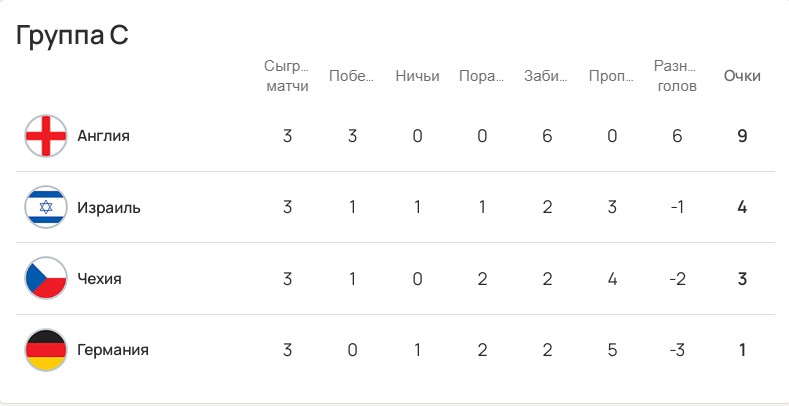789x406 pixels.
Task: Click the Побе... wins column header
Action: [352, 77]
